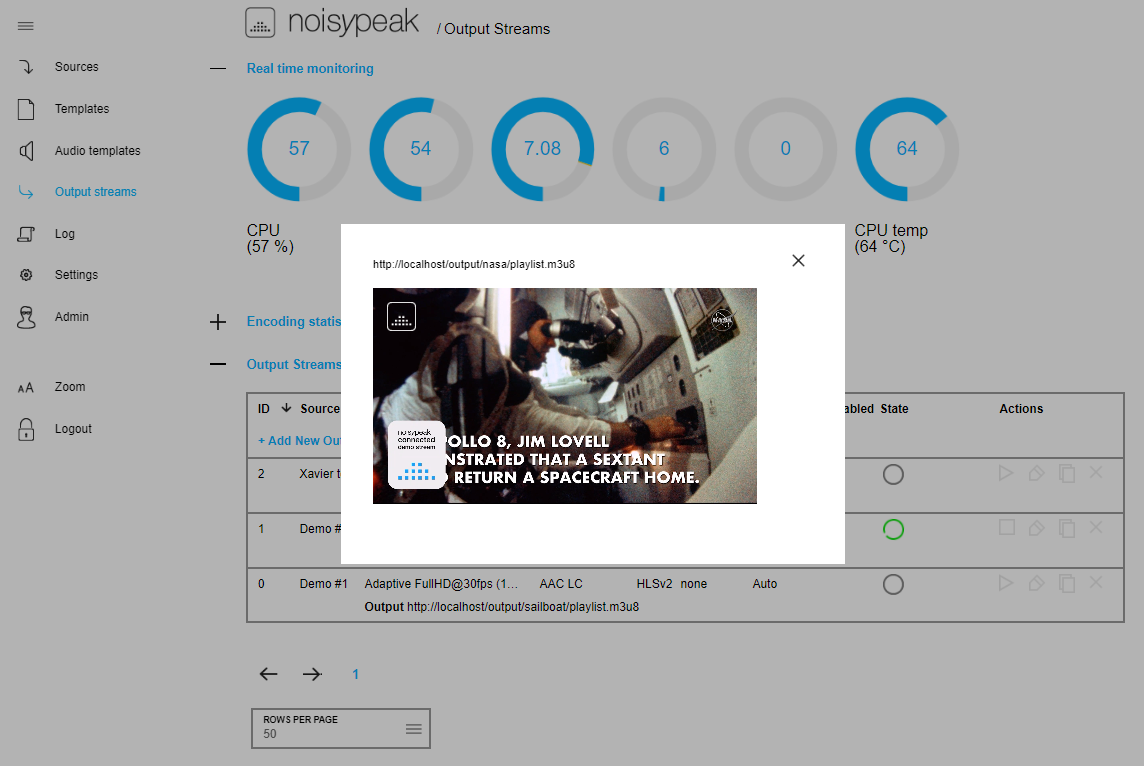
Task: Click the Admin user icon
Action: click(x=26, y=317)
